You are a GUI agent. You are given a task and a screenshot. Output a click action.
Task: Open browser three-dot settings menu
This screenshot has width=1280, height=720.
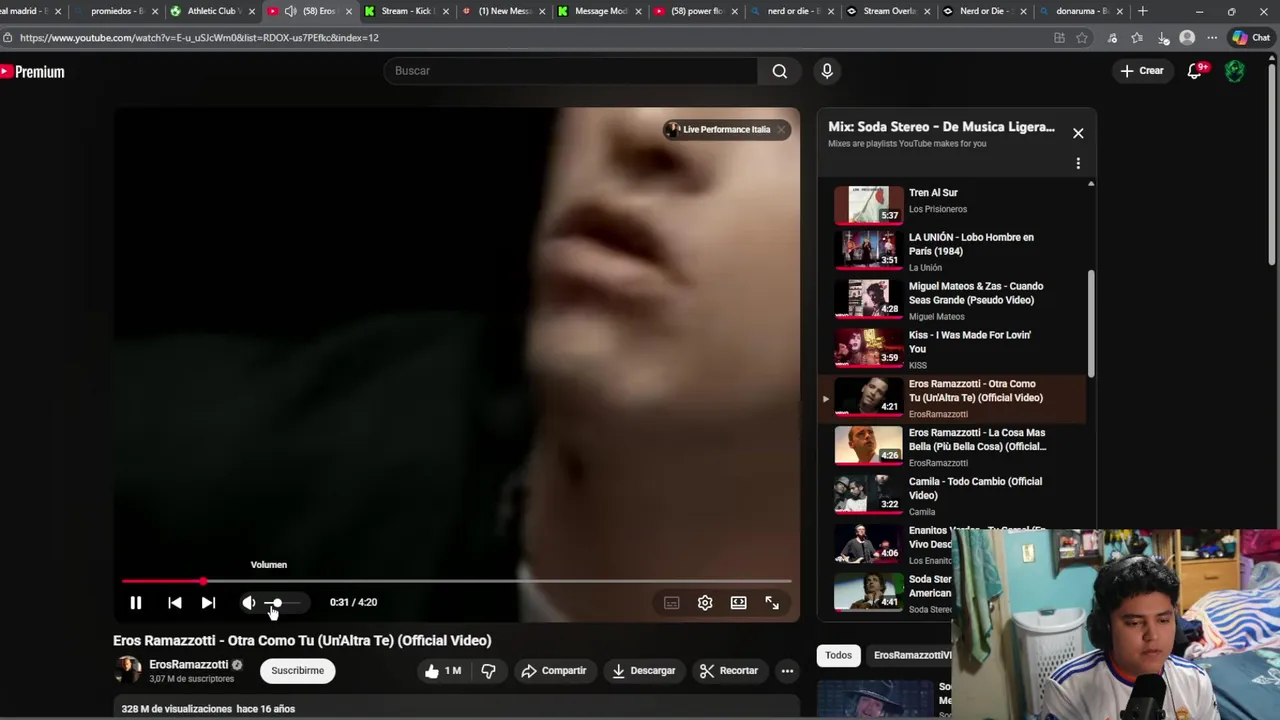tap(1211, 38)
